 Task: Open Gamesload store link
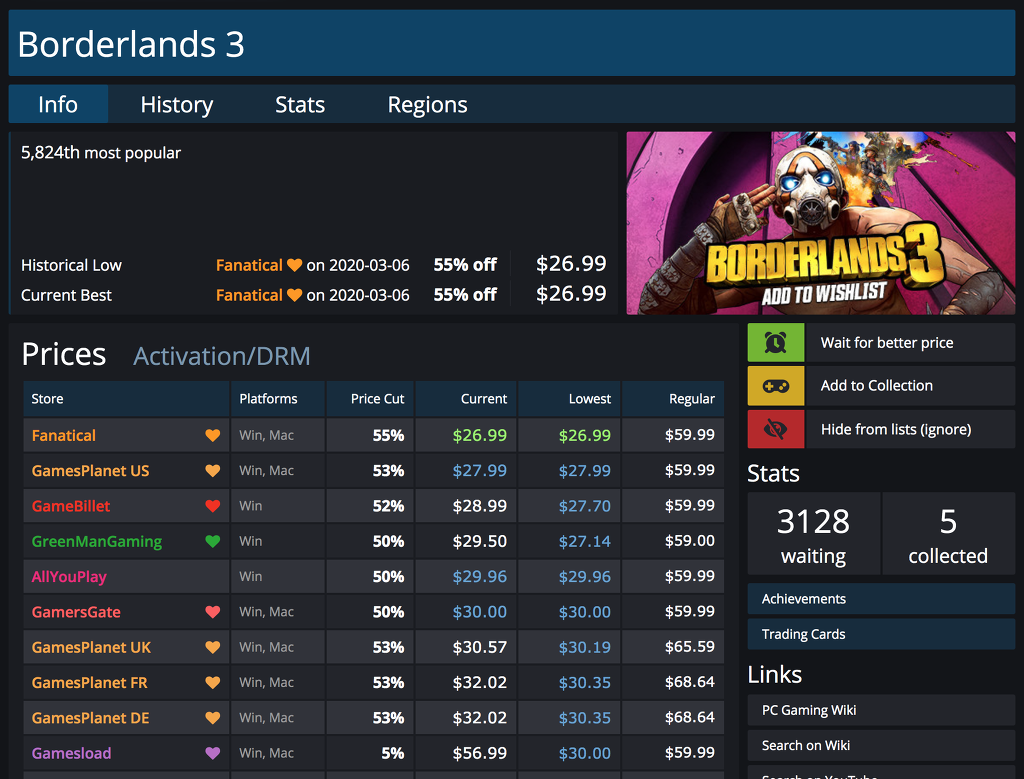point(71,753)
